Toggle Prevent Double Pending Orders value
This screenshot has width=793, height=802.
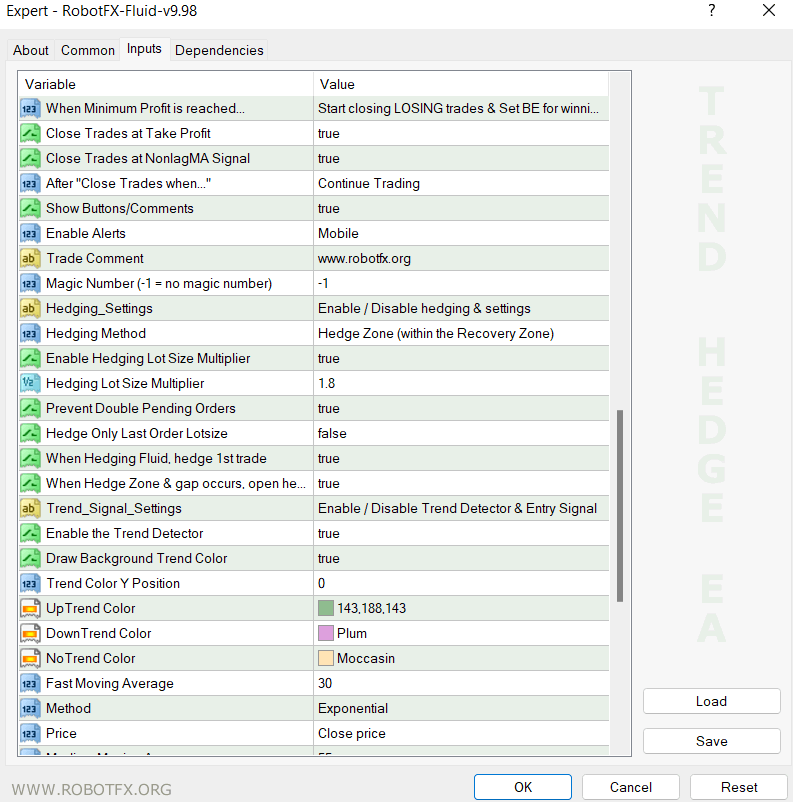click(461, 409)
